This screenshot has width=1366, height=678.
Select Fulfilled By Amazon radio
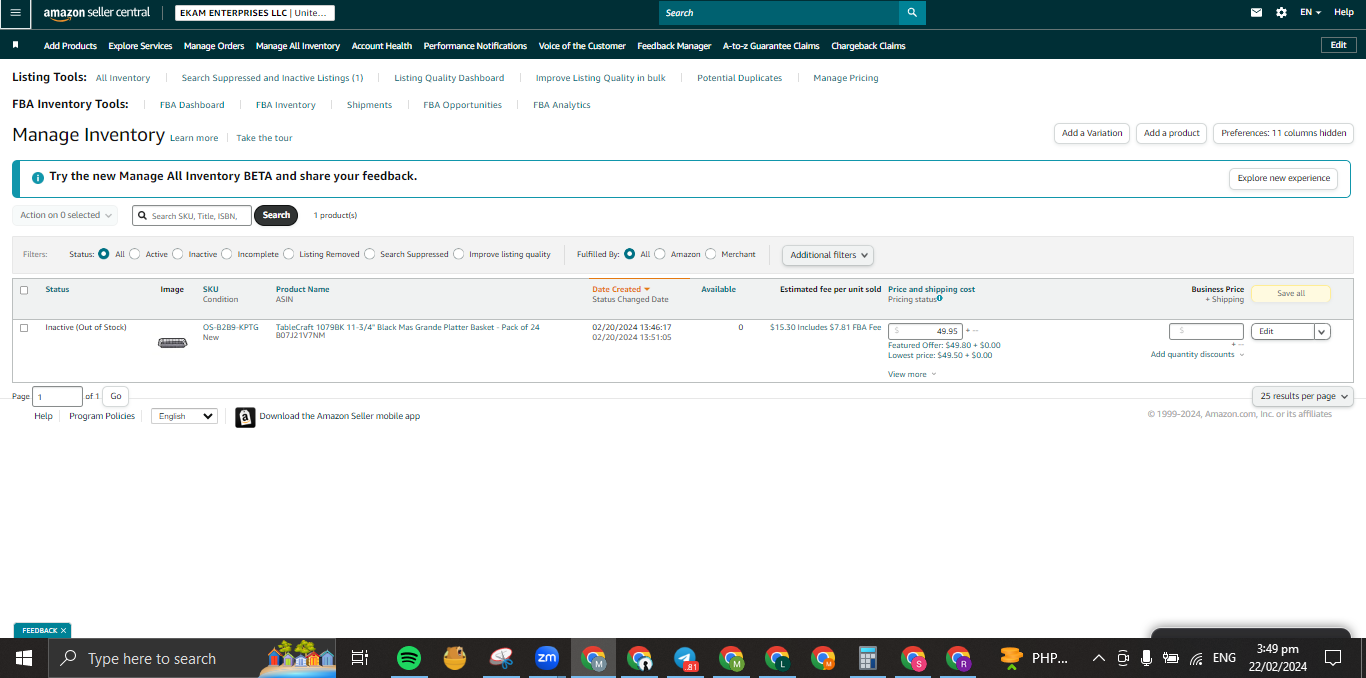(x=660, y=254)
